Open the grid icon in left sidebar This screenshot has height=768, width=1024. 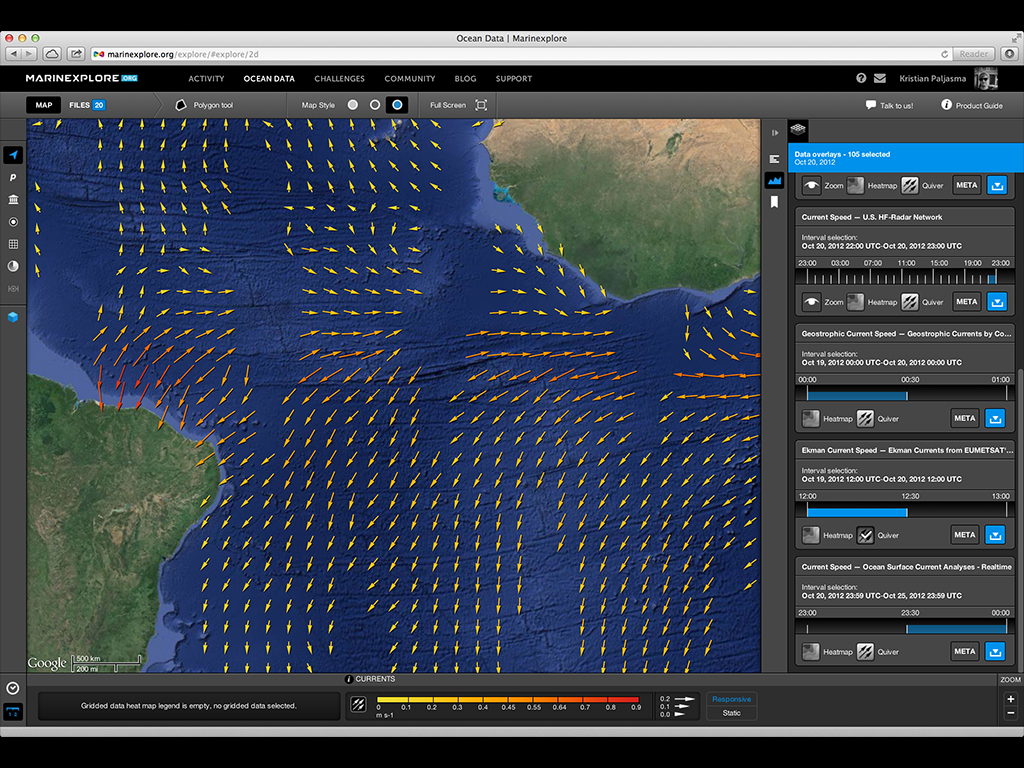(x=13, y=244)
